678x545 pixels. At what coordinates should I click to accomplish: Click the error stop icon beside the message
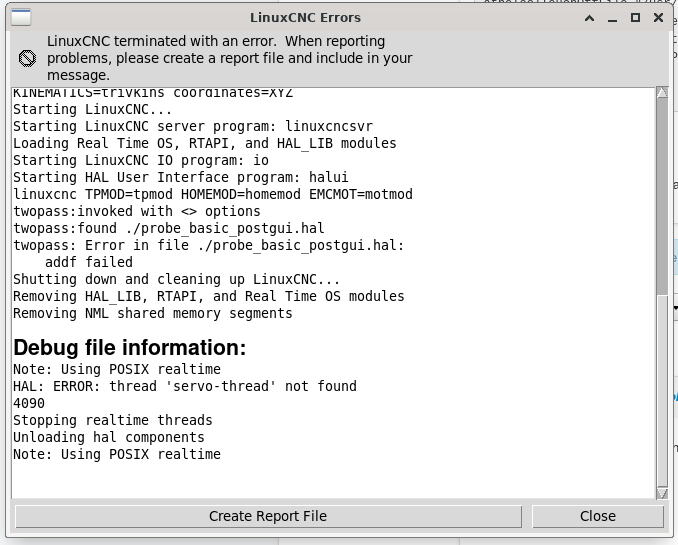pyautogui.click(x=27, y=58)
